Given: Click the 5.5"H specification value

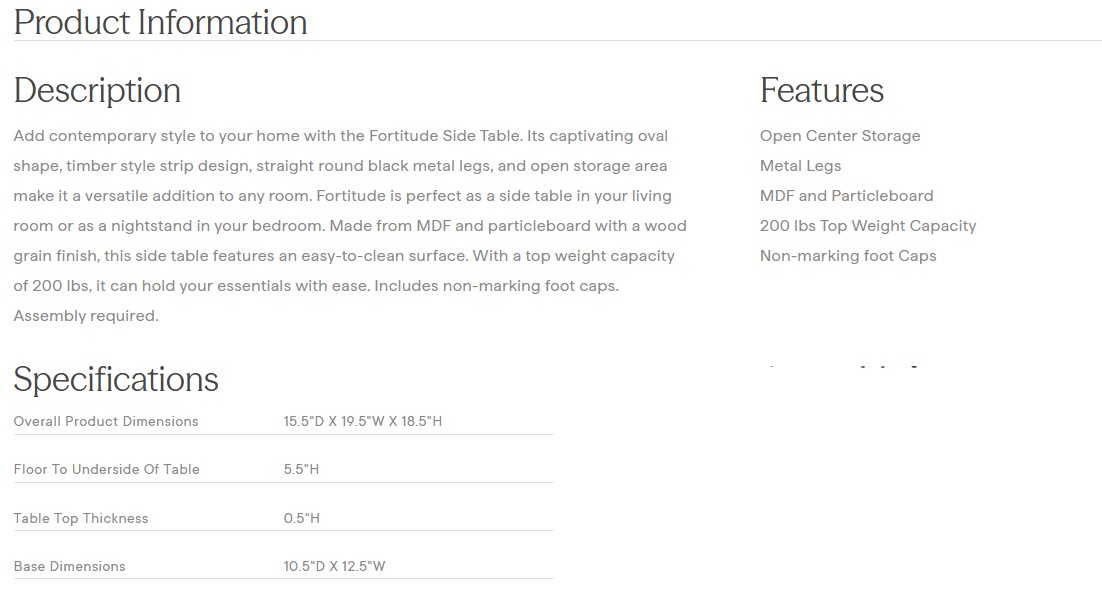Looking at the screenshot, I should point(301,469).
